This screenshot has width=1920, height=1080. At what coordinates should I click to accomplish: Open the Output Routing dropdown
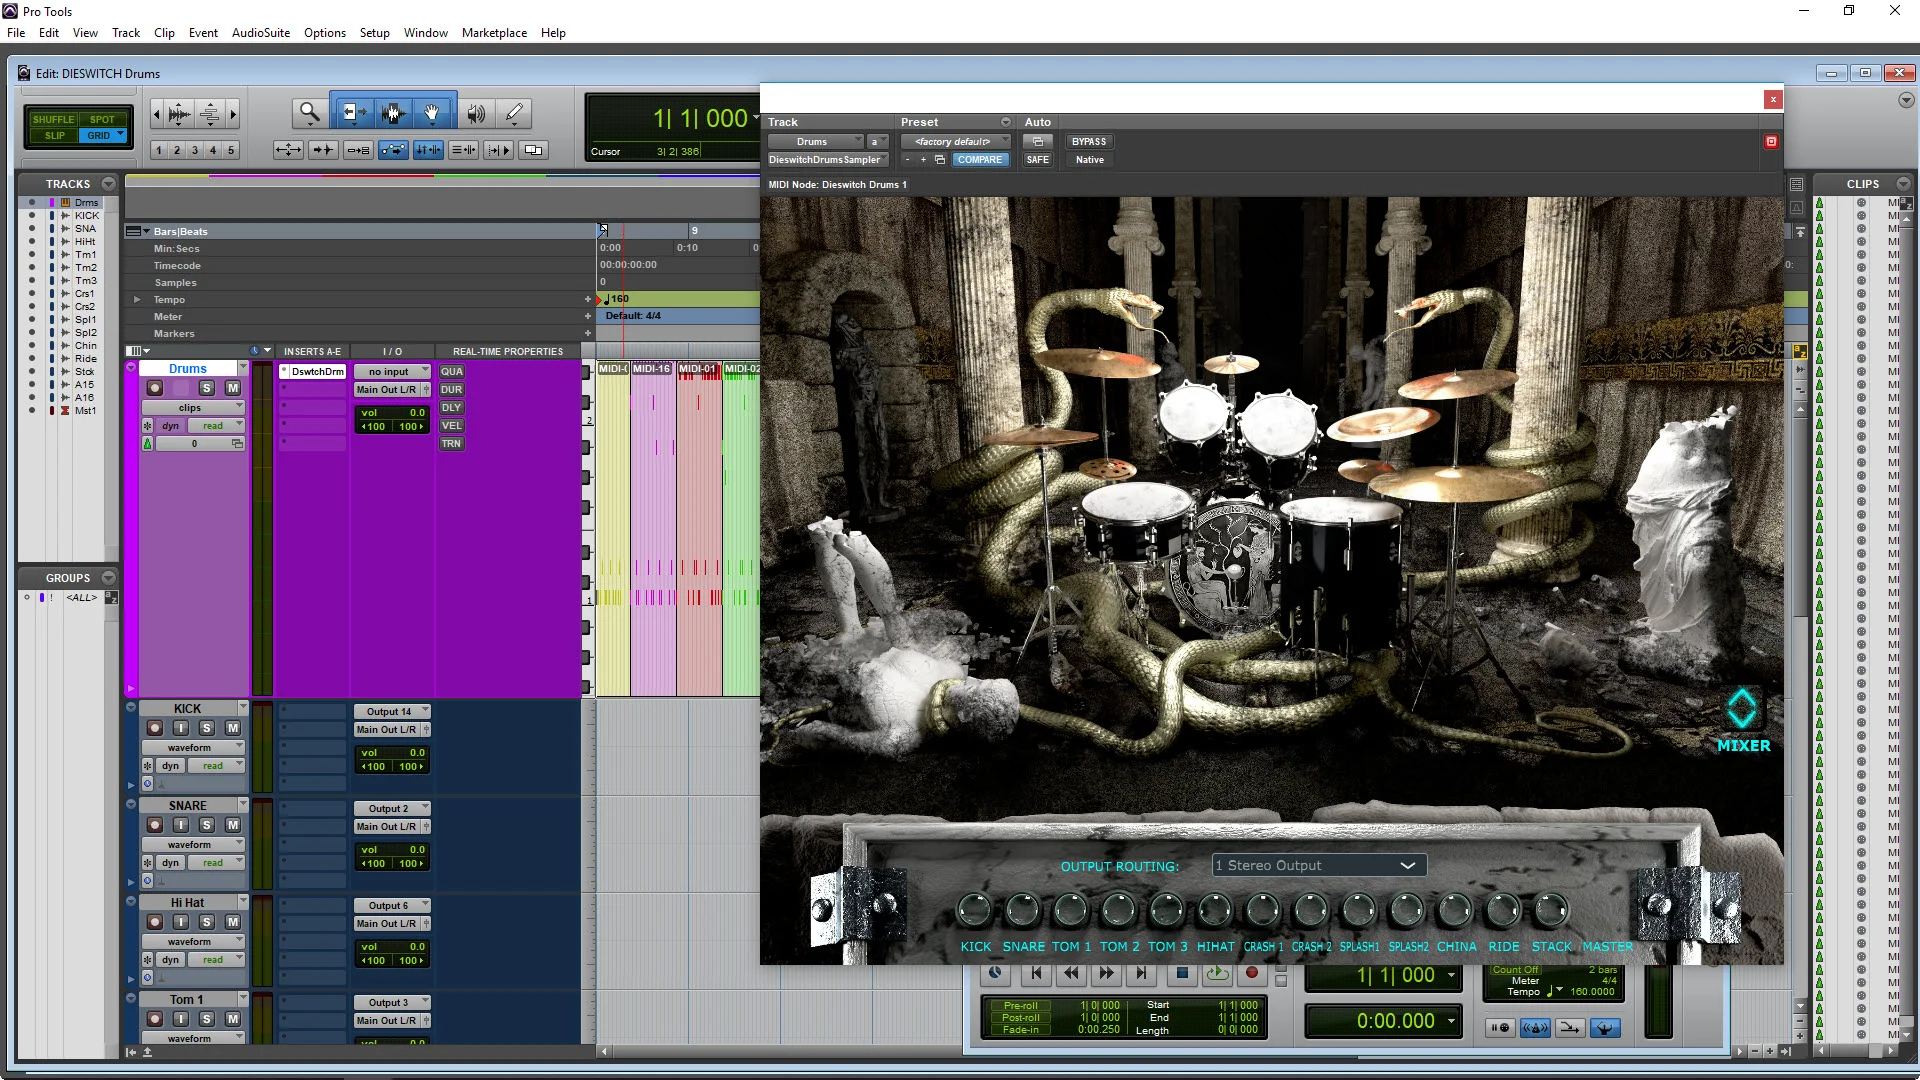click(1318, 865)
